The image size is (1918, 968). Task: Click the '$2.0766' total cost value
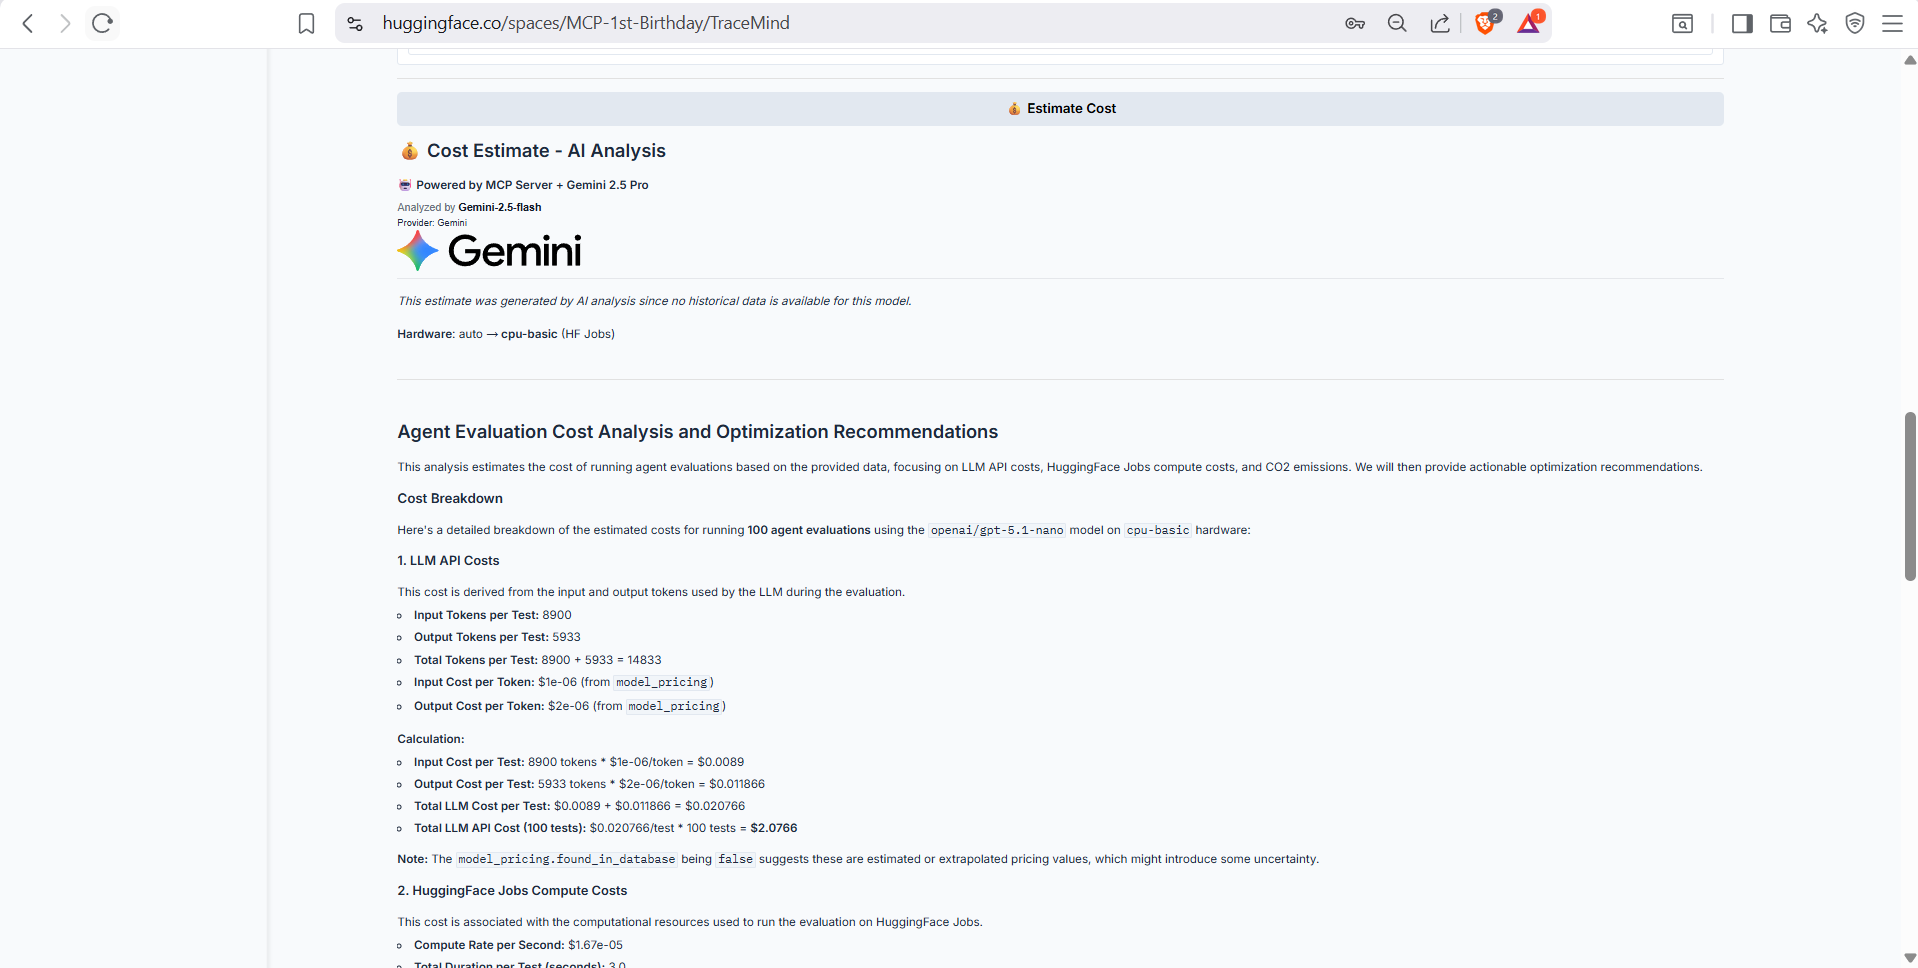point(774,828)
